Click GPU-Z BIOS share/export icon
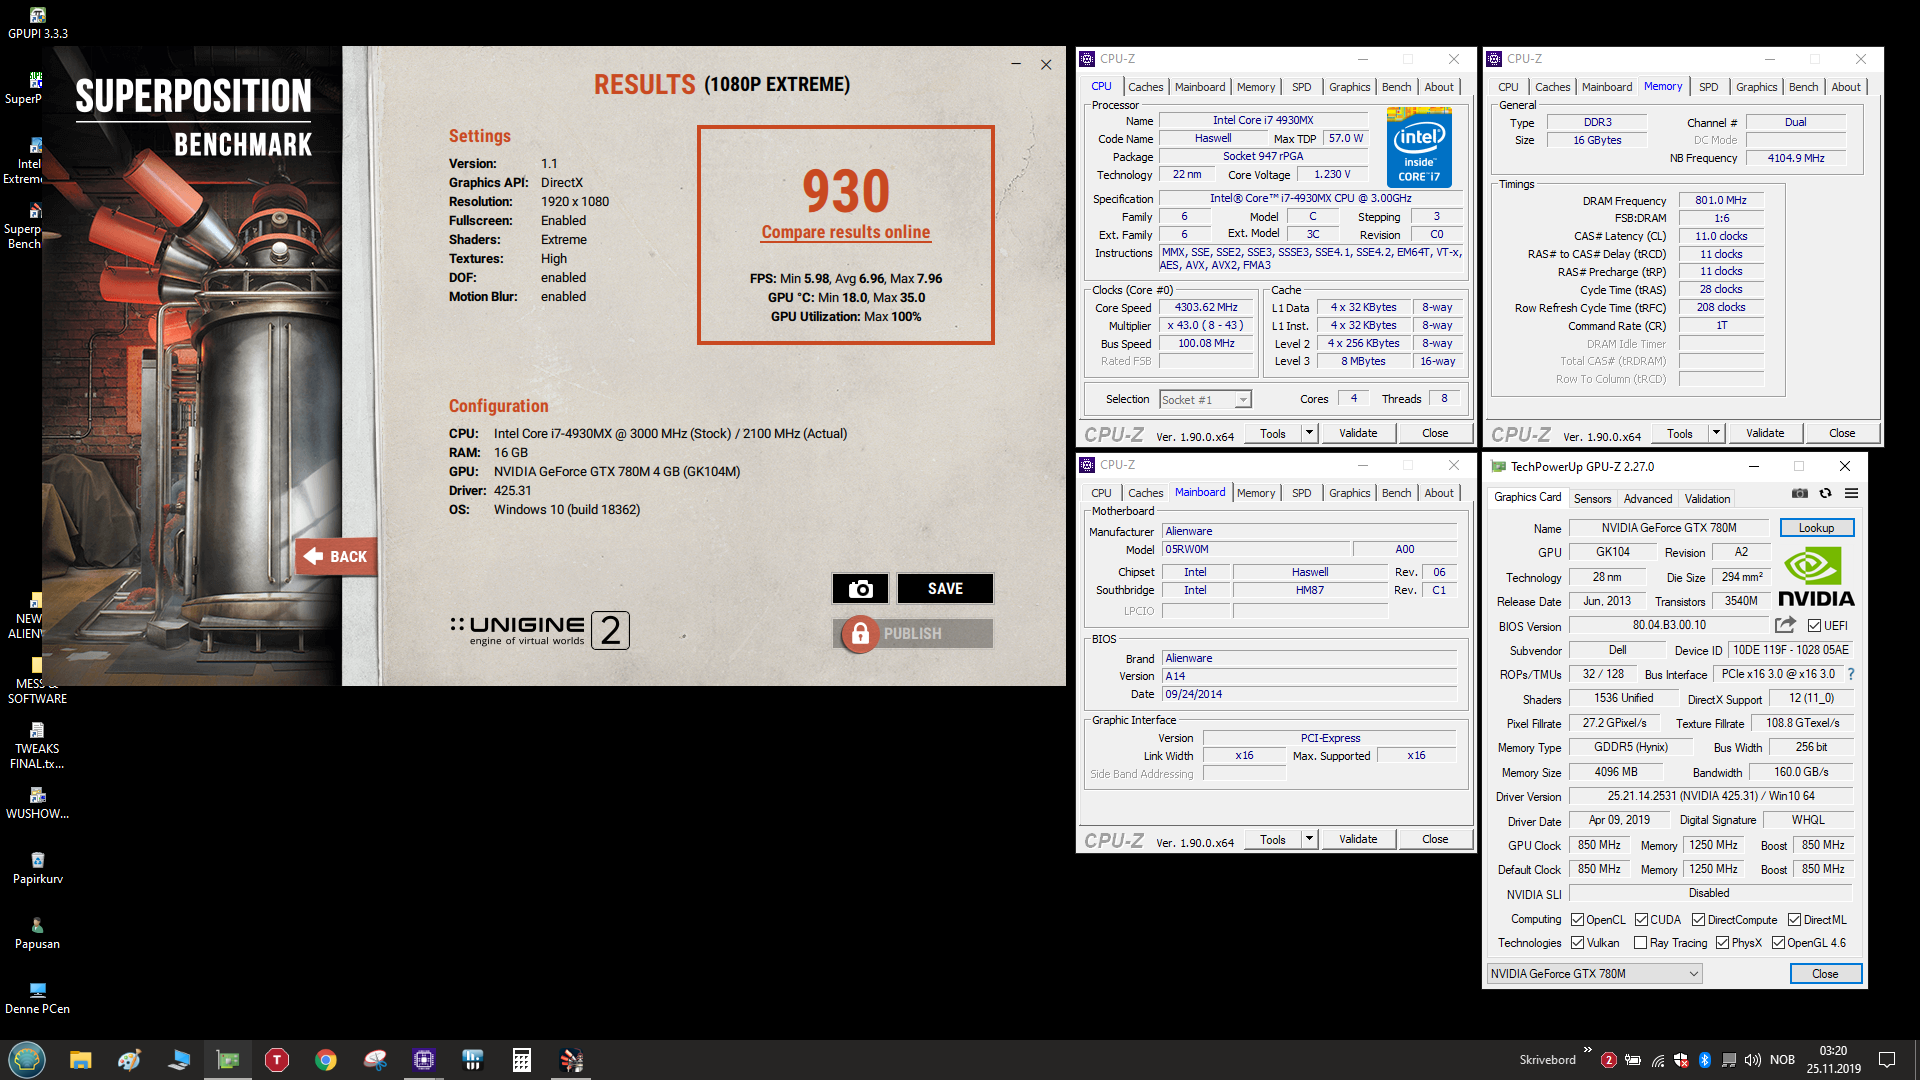Screen dimensions: 1920x1080 pos(1785,626)
